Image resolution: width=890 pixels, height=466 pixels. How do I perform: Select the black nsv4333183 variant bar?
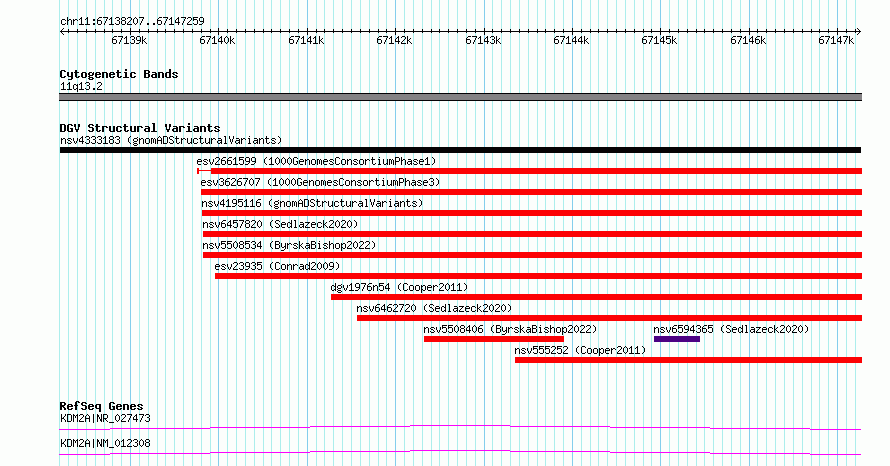pos(460,150)
